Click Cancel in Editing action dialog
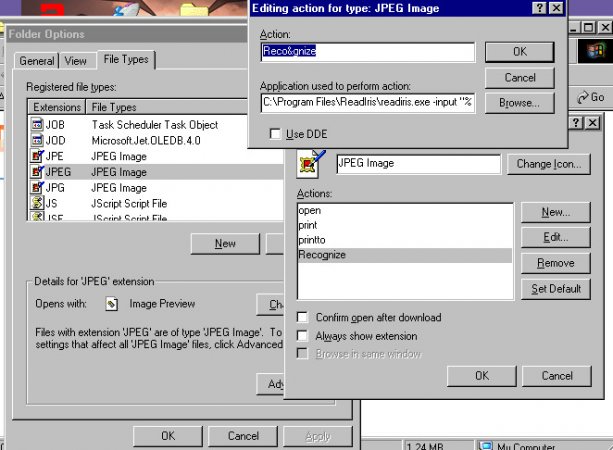The width and height of the screenshot is (613, 450). coord(520,78)
